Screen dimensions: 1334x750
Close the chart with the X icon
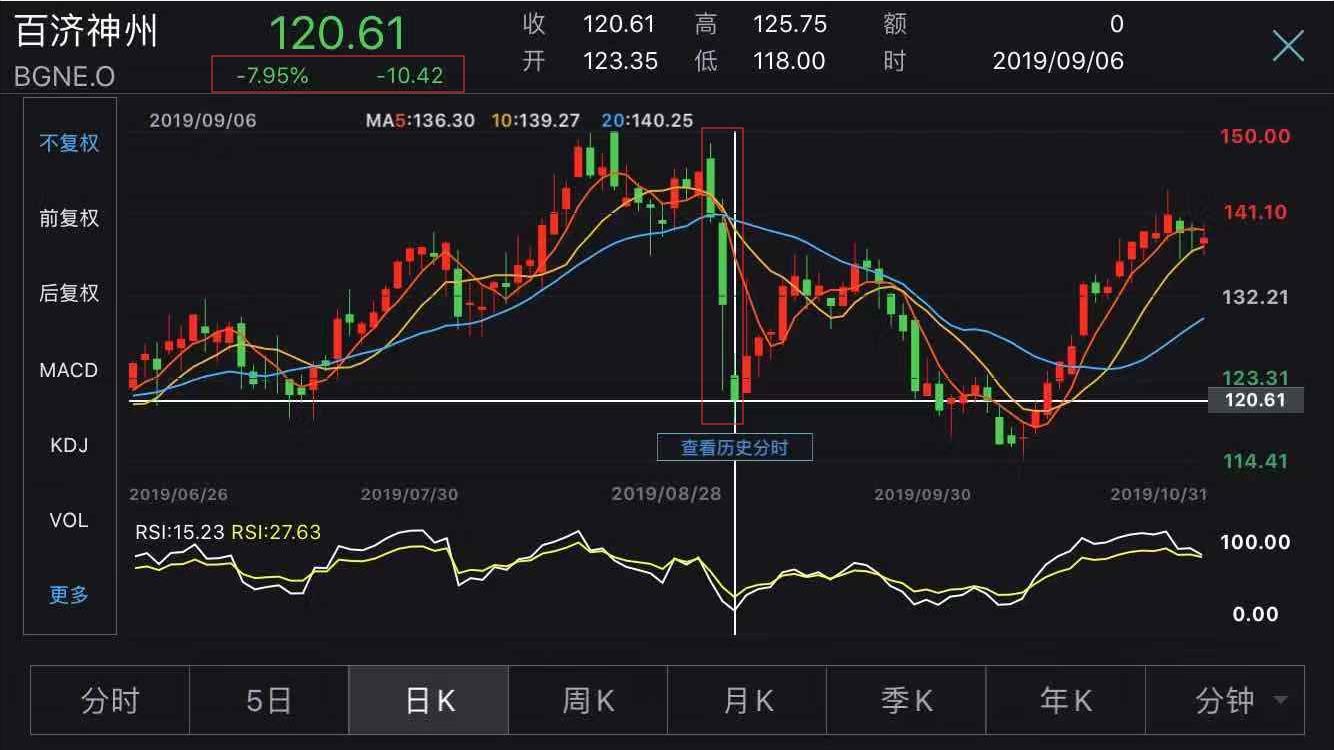[x=1288, y=45]
